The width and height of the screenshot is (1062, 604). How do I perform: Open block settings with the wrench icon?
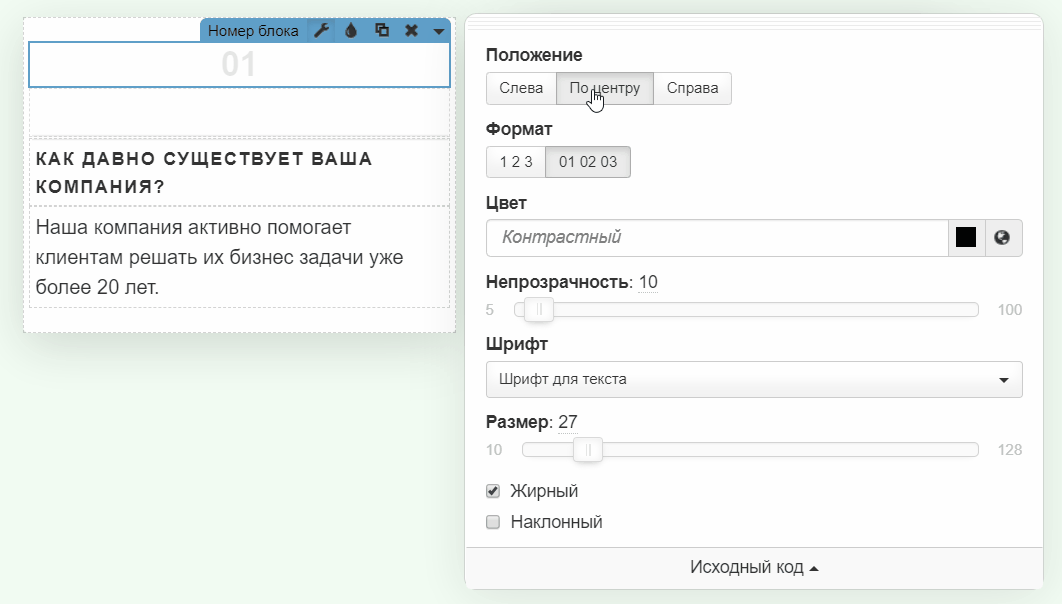(321, 31)
